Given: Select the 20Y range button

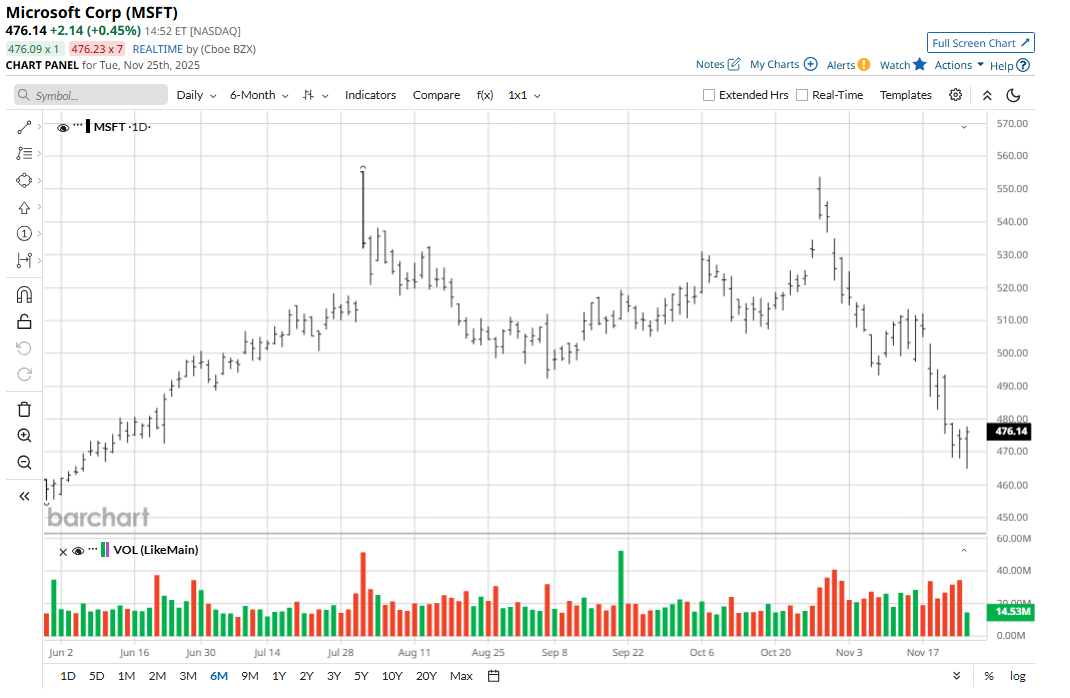Looking at the screenshot, I should 426,676.
